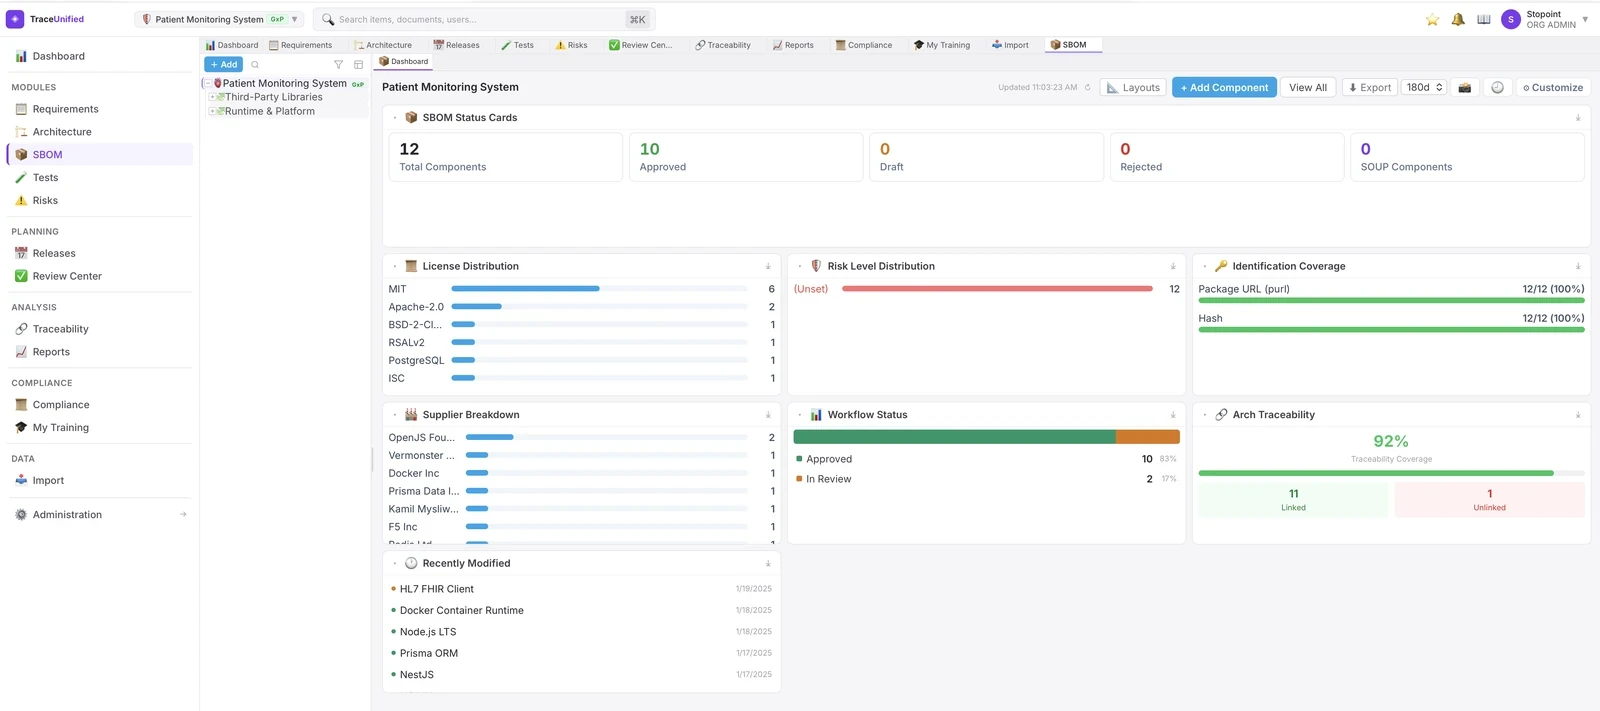Collapse the Patient Monitoring System tree node
Image resolution: width=1600 pixels, height=711 pixels.
pyautogui.click(x=208, y=84)
